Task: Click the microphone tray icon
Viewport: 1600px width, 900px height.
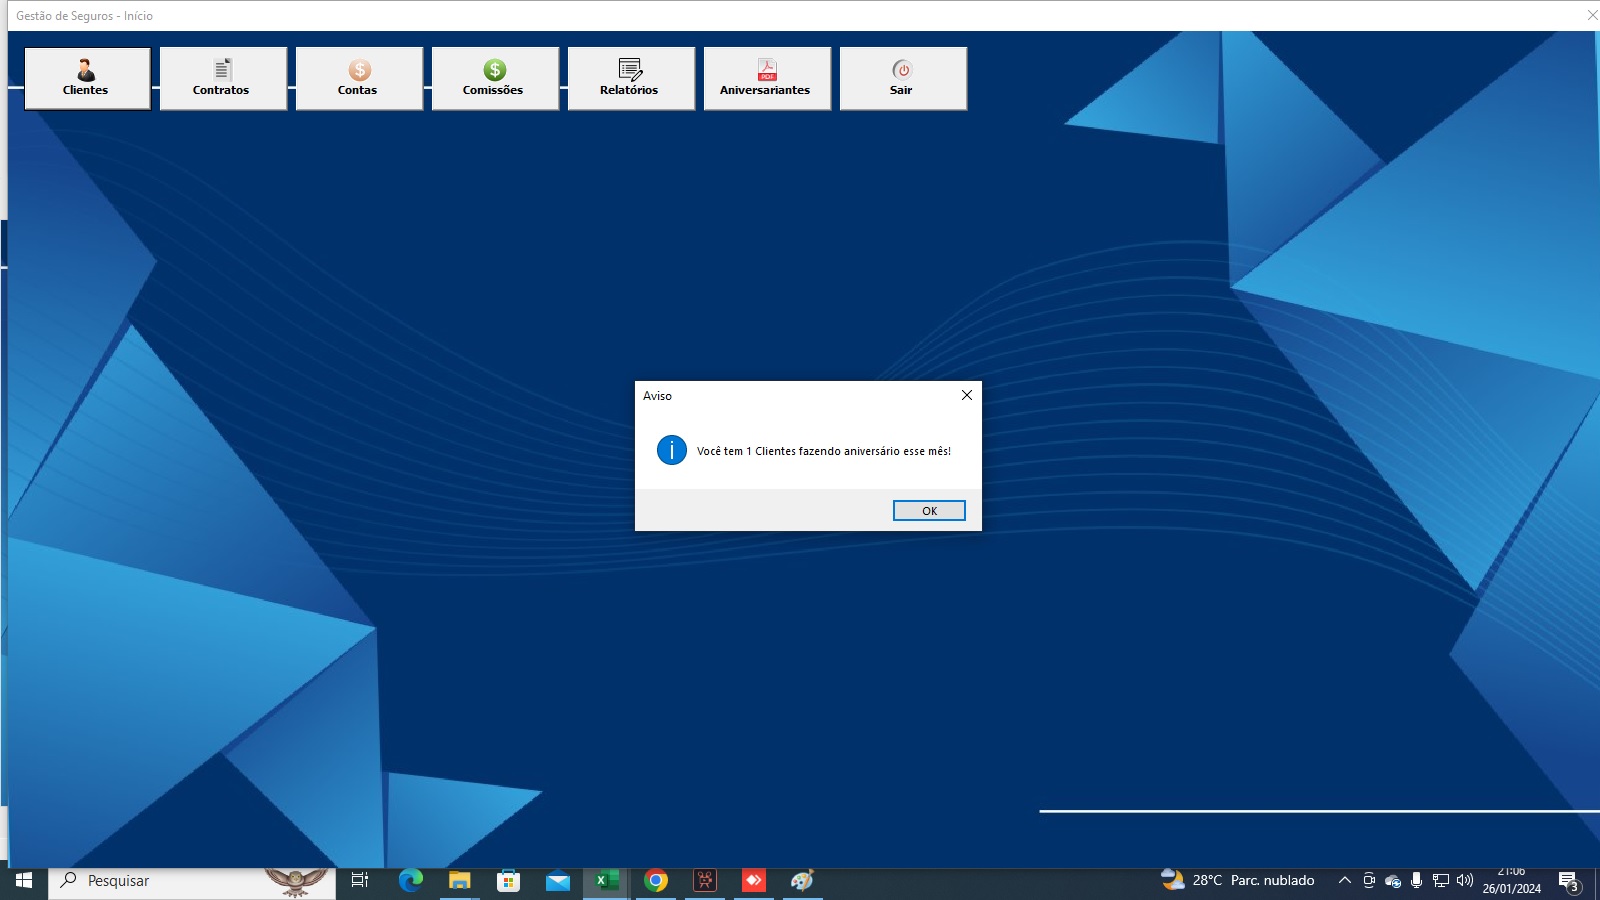Action: pos(1416,880)
